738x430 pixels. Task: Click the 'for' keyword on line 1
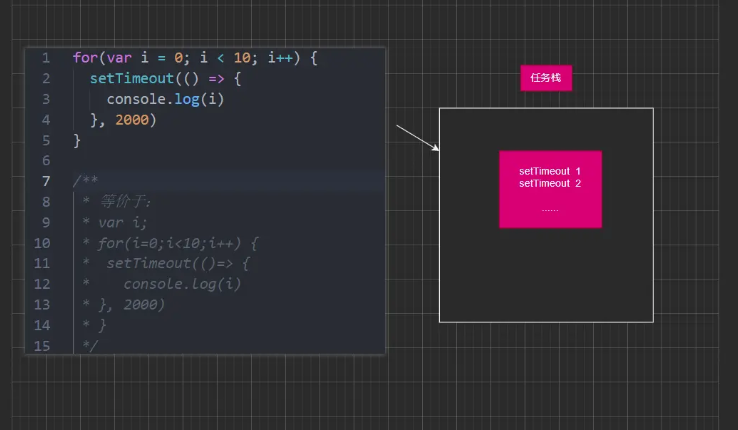coord(85,58)
